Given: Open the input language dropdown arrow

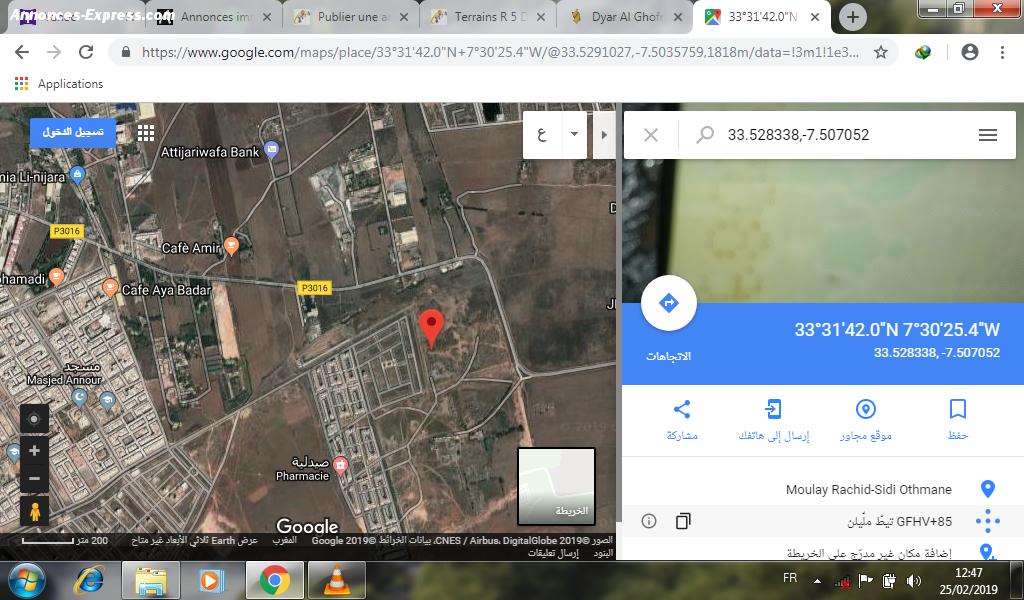Looking at the screenshot, I should click(x=574, y=134).
